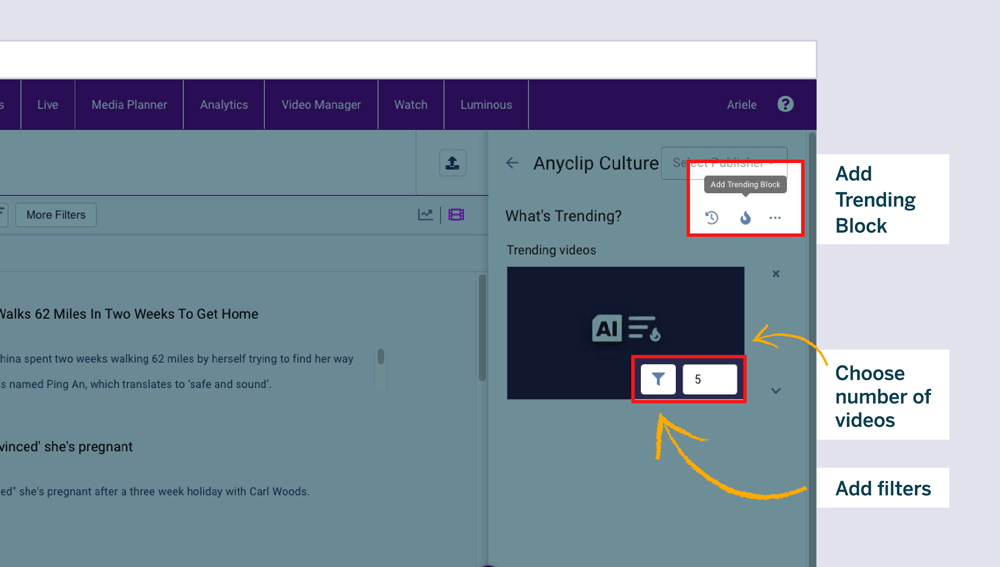
Task: Switch to the film strip view icon
Action: (456, 215)
